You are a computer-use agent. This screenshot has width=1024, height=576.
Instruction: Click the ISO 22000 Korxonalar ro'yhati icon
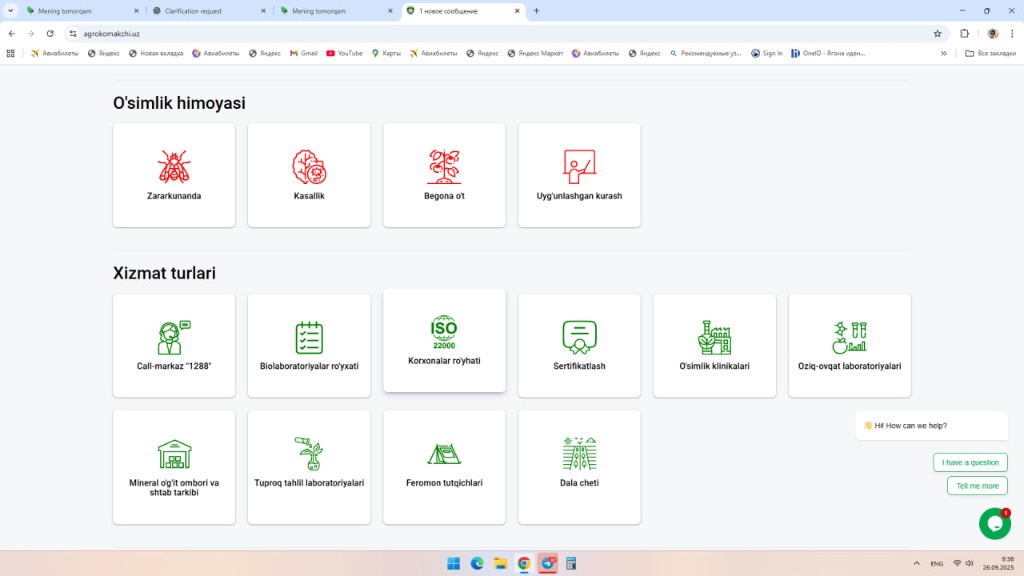pos(444,332)
